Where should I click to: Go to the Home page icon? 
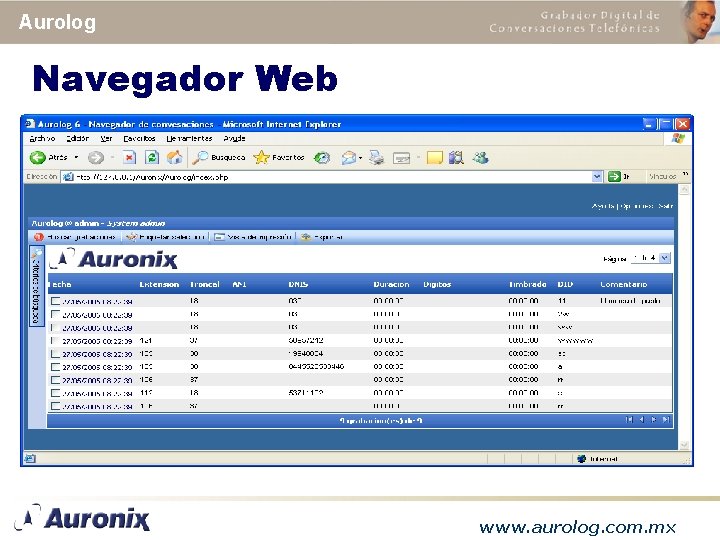(174, 158)
